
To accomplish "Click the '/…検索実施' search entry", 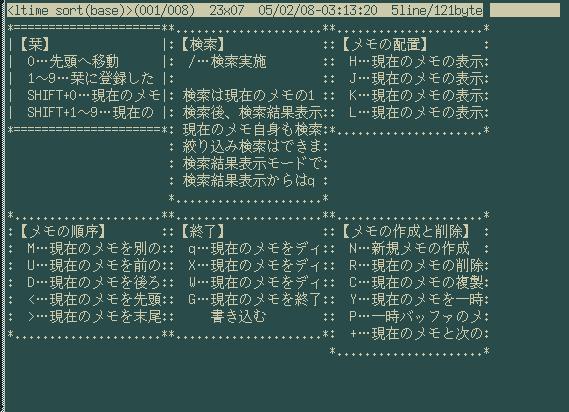I will (228, 62).
